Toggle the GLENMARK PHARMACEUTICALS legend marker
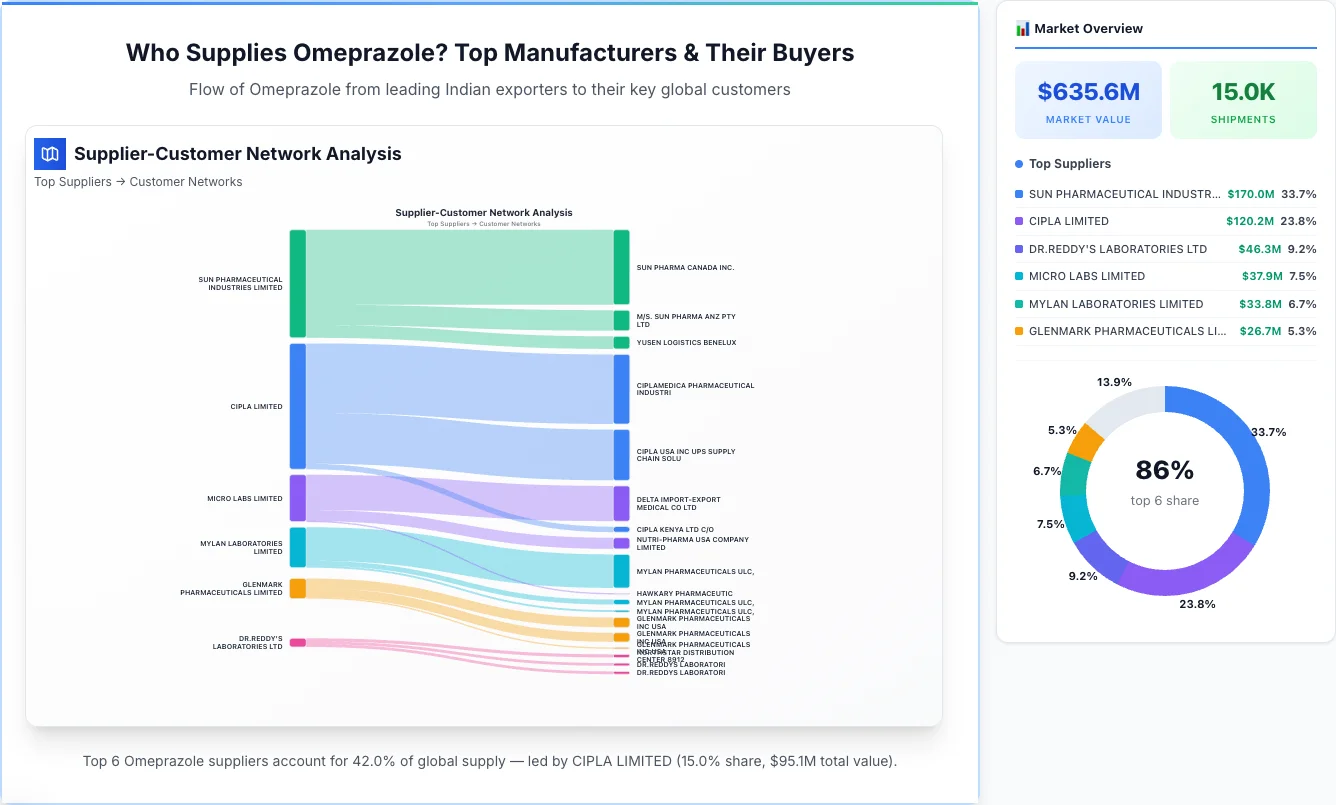Image resolution: width=1336 pixels, height=805 pixels. point(1017,331)
